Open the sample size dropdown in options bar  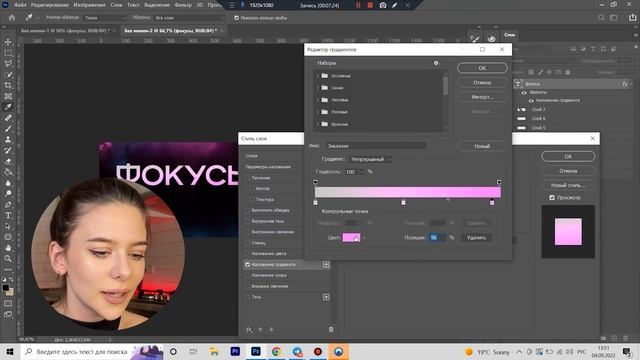pyautogui.click(x=105, y=18)
